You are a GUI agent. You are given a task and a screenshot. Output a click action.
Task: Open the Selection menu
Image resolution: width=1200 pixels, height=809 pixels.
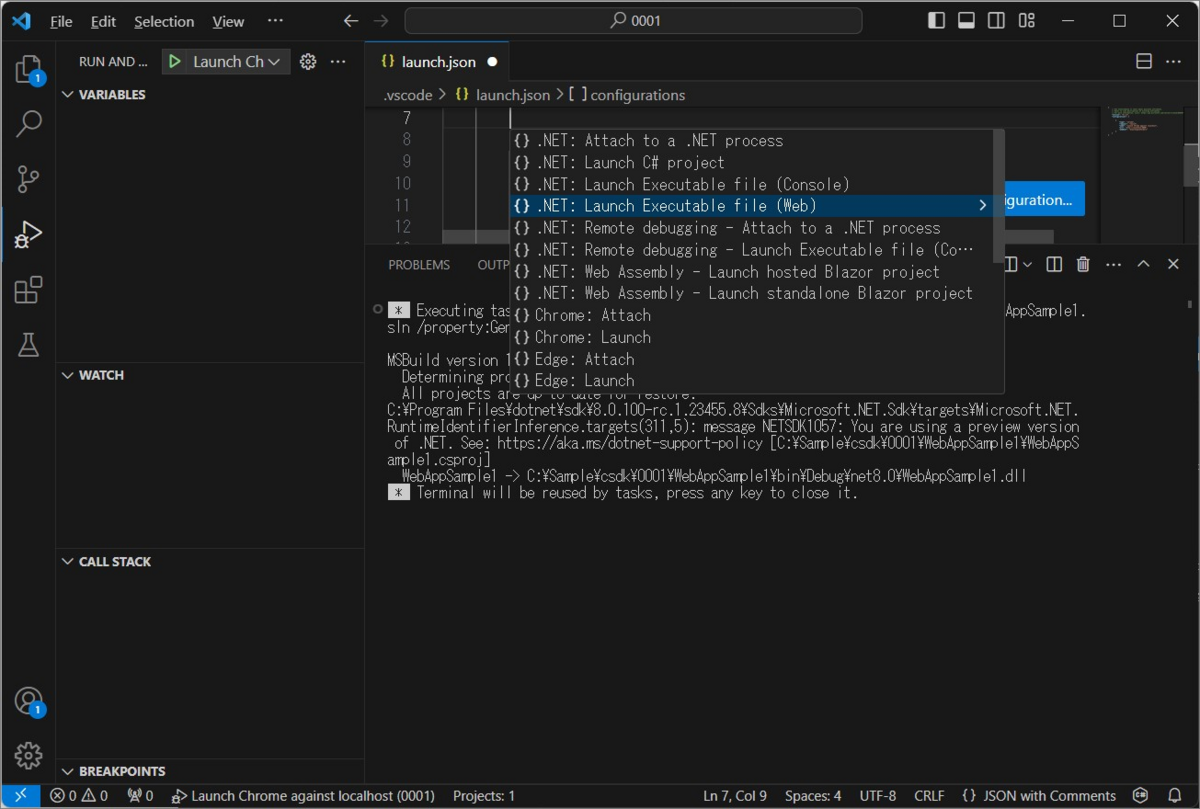pos(164,21)
